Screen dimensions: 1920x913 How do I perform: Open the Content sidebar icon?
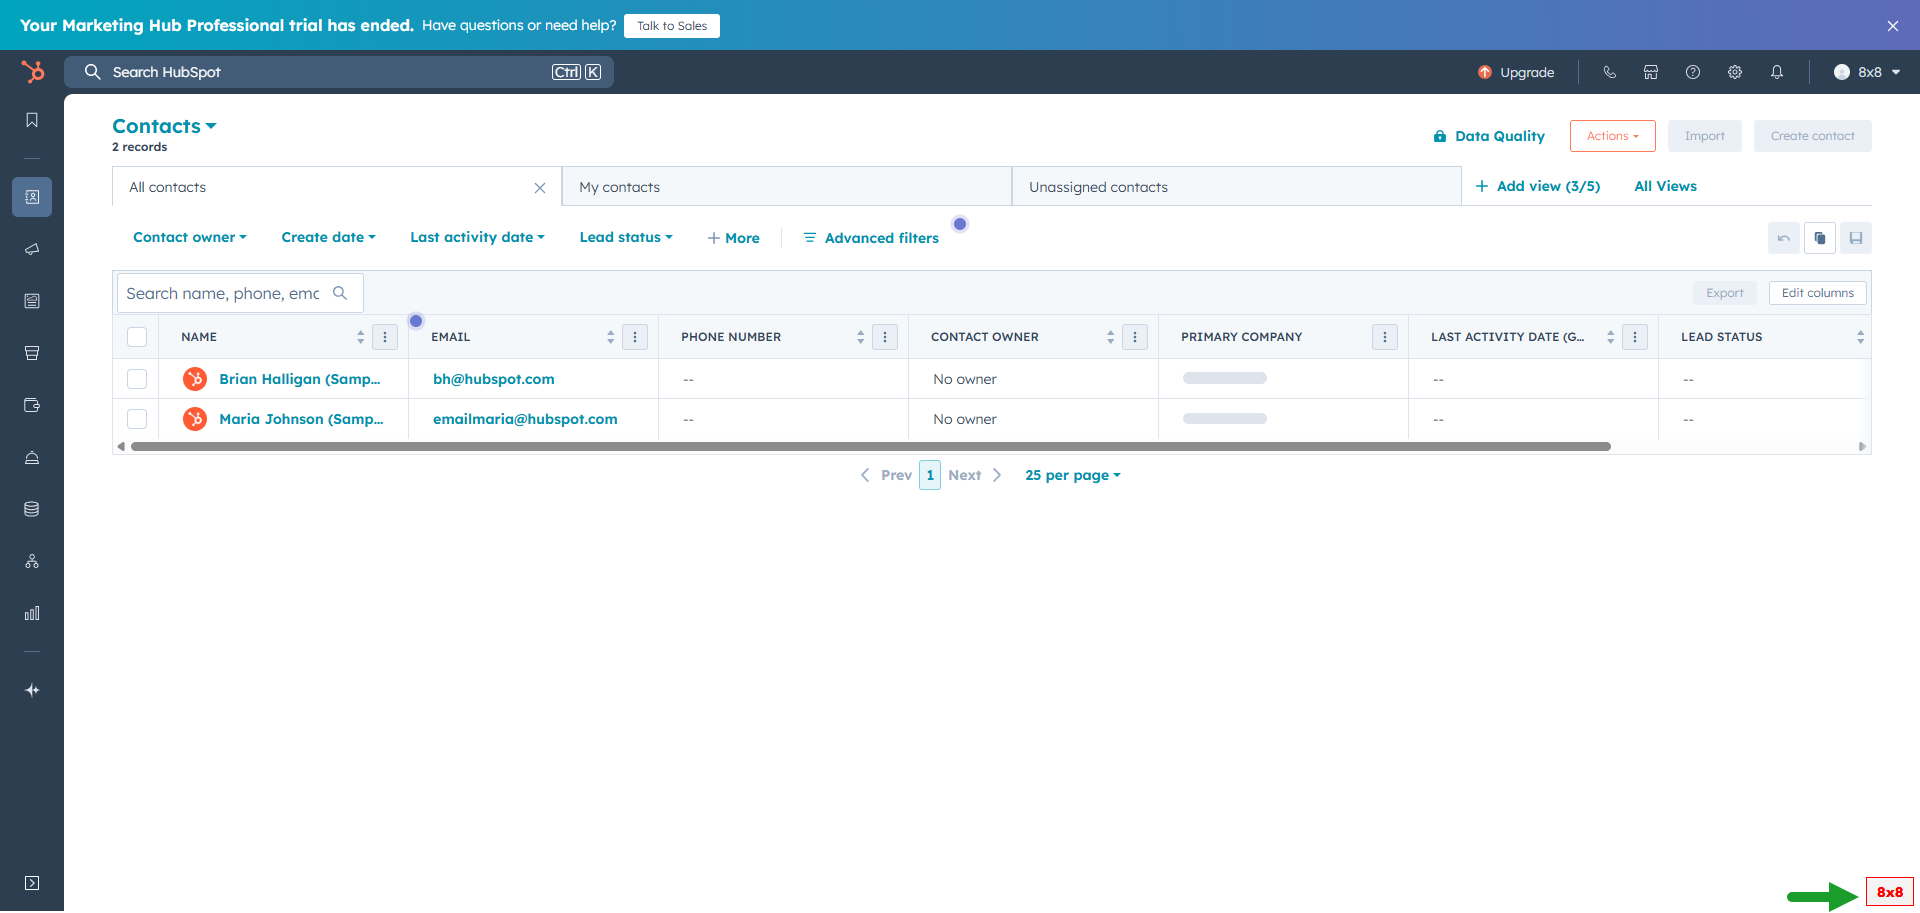click(32, 301)
